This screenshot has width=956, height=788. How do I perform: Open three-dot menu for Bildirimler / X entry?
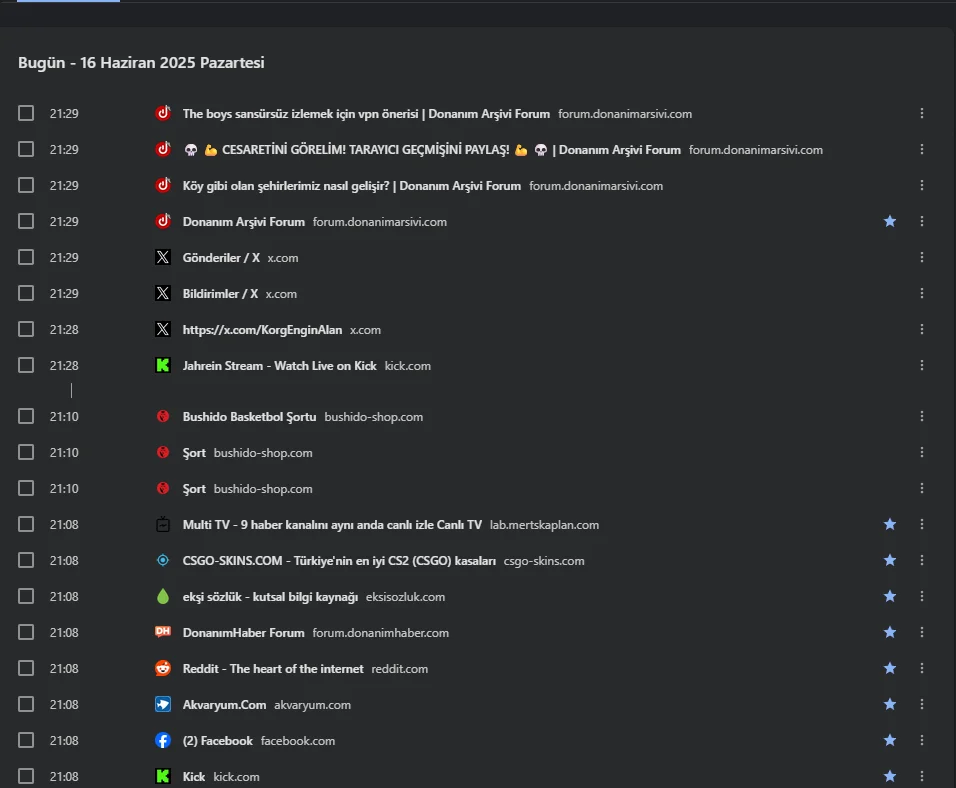pos(922,294)
